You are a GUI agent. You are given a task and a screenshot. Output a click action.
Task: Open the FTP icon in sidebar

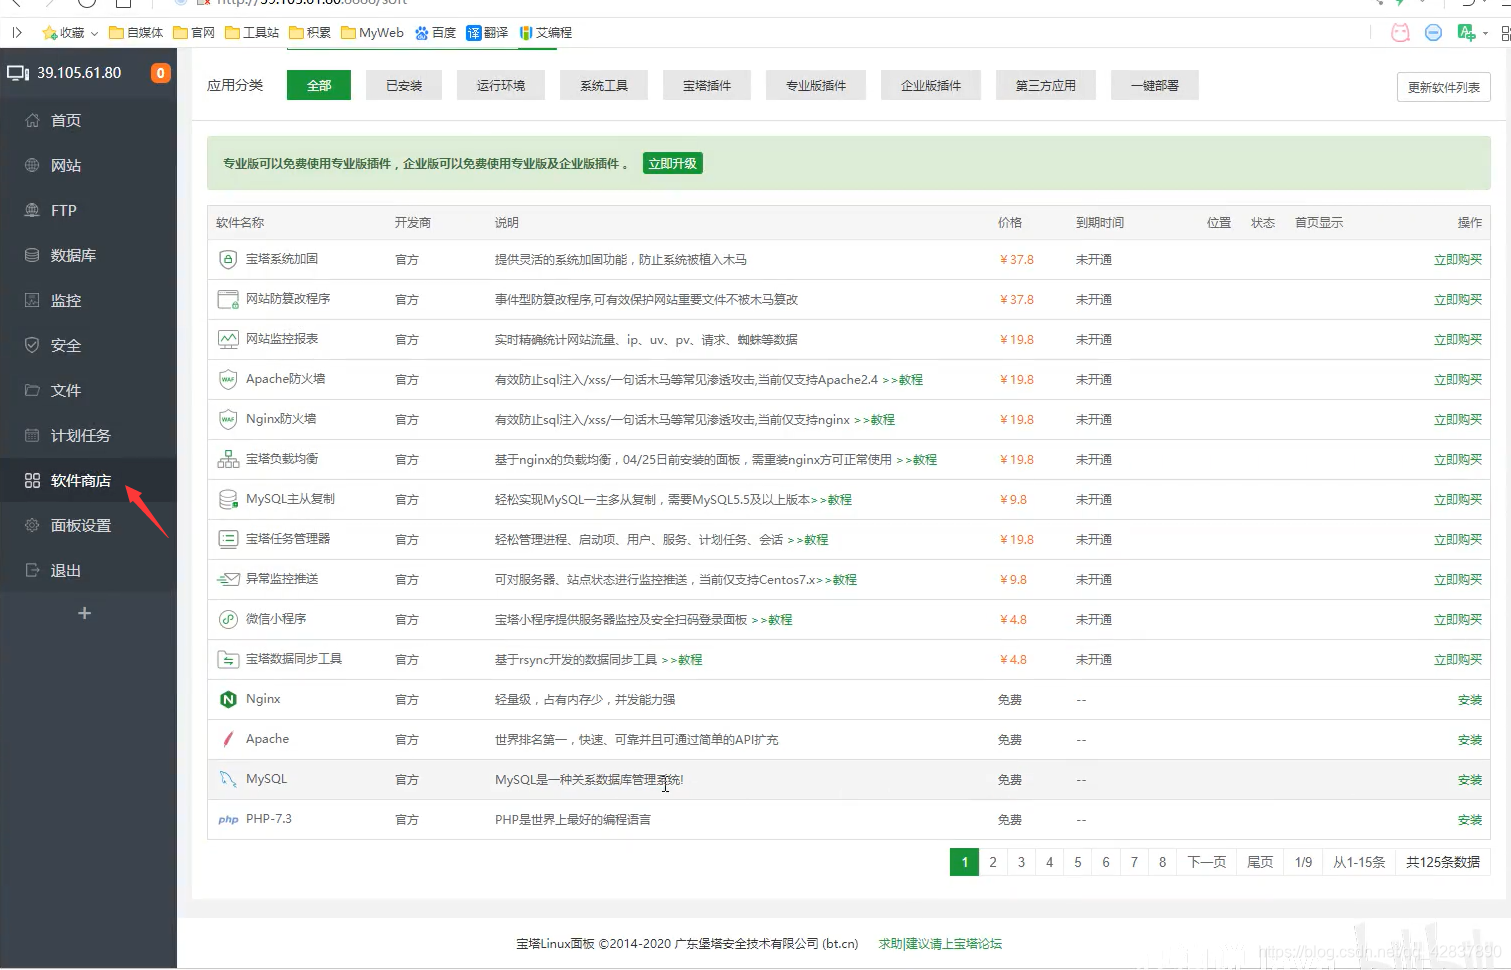pyautogui.click(x=32, y=210)
